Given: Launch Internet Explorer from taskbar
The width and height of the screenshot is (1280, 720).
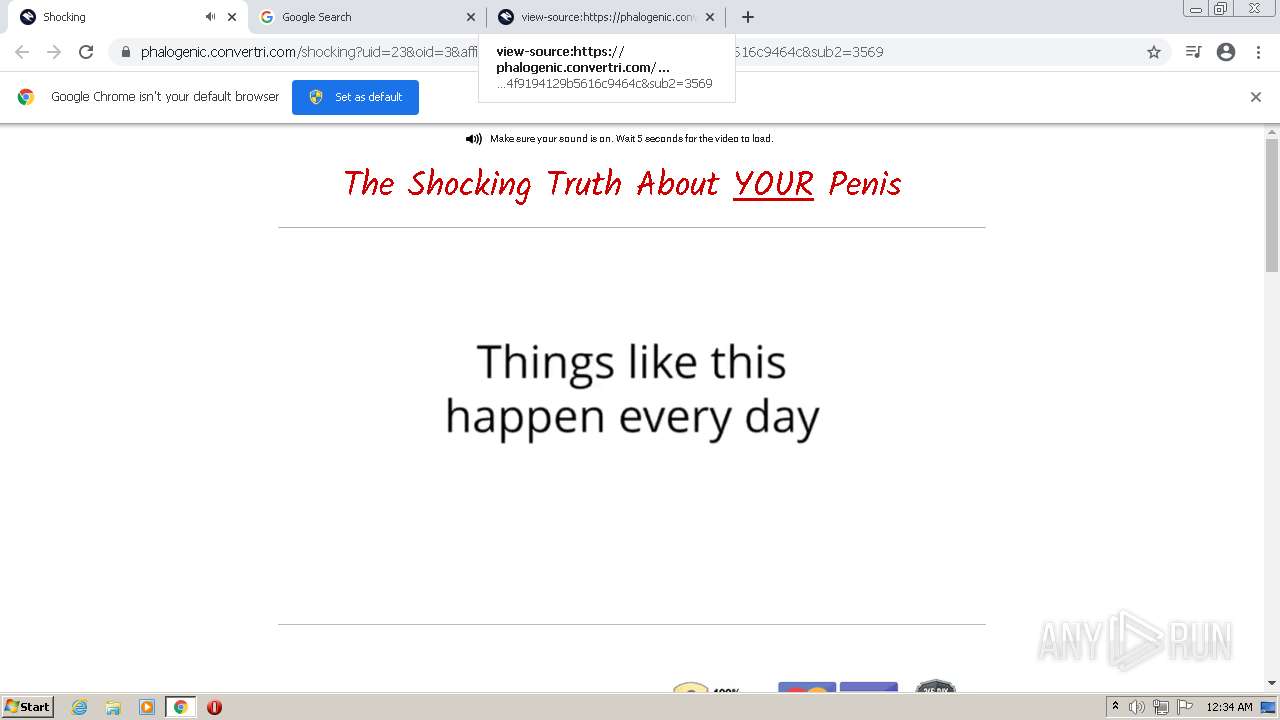Looking at the screenshot, I should pos(80,707).
